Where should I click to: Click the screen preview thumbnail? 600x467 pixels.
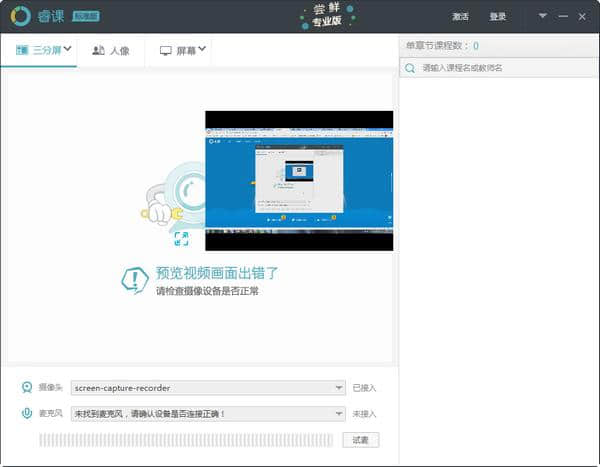point(299,181)
